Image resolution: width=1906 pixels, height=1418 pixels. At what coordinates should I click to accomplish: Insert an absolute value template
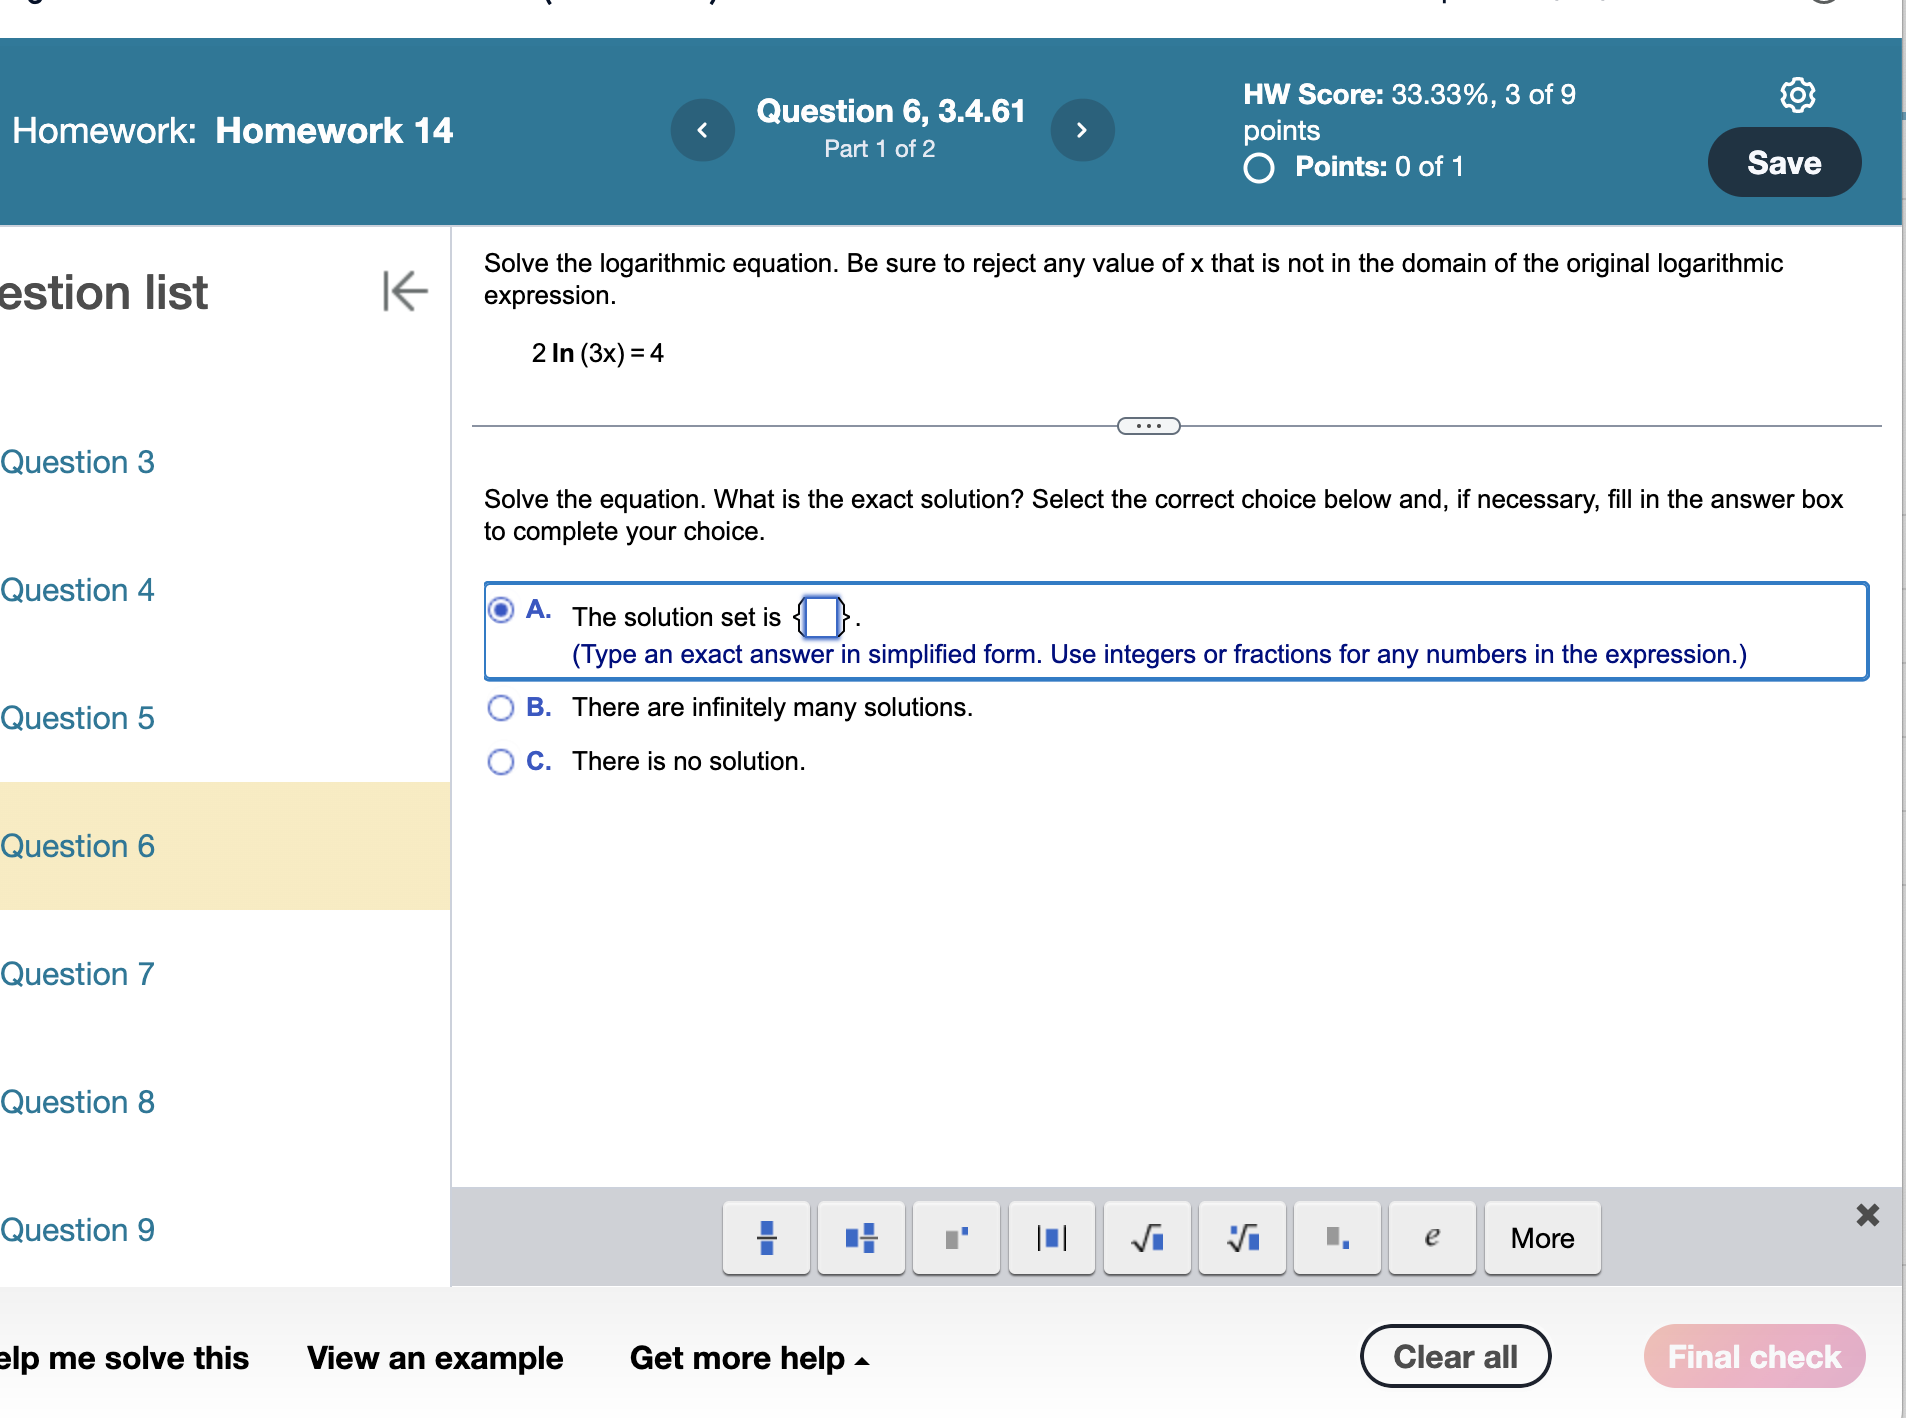point(1051,1238)
